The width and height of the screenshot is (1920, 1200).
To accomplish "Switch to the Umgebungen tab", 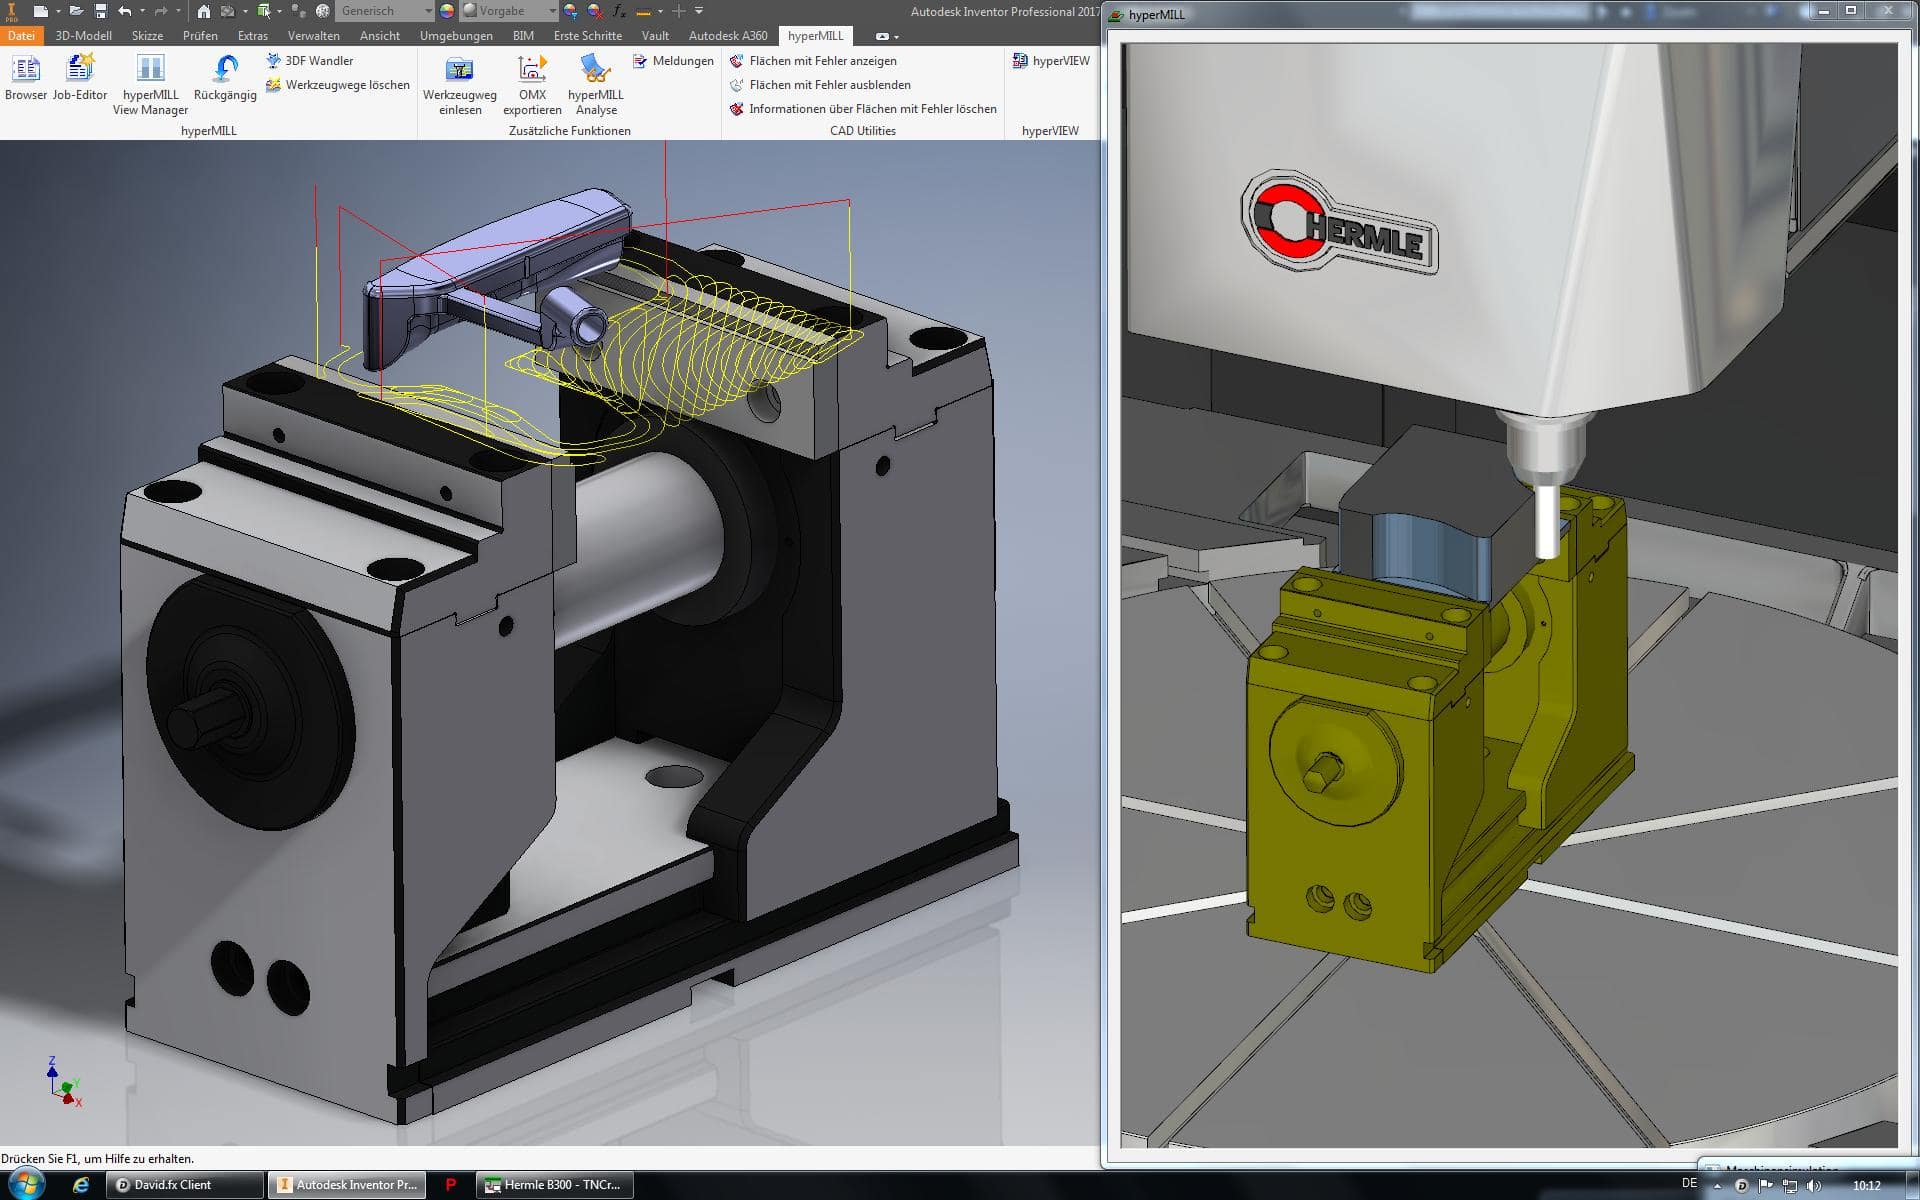I will click(x=456, y=36).
